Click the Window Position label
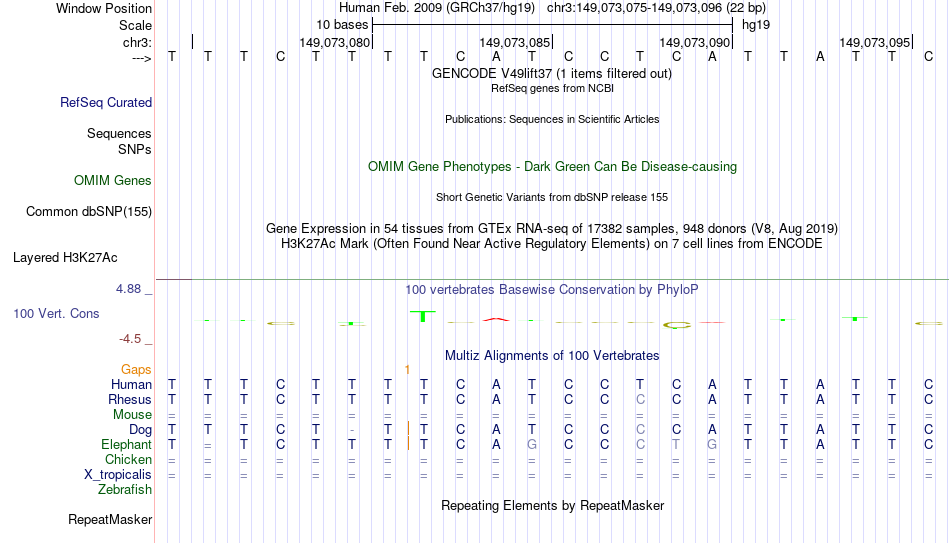The width and height of the screenshot is (950, 543). (104, 8)
